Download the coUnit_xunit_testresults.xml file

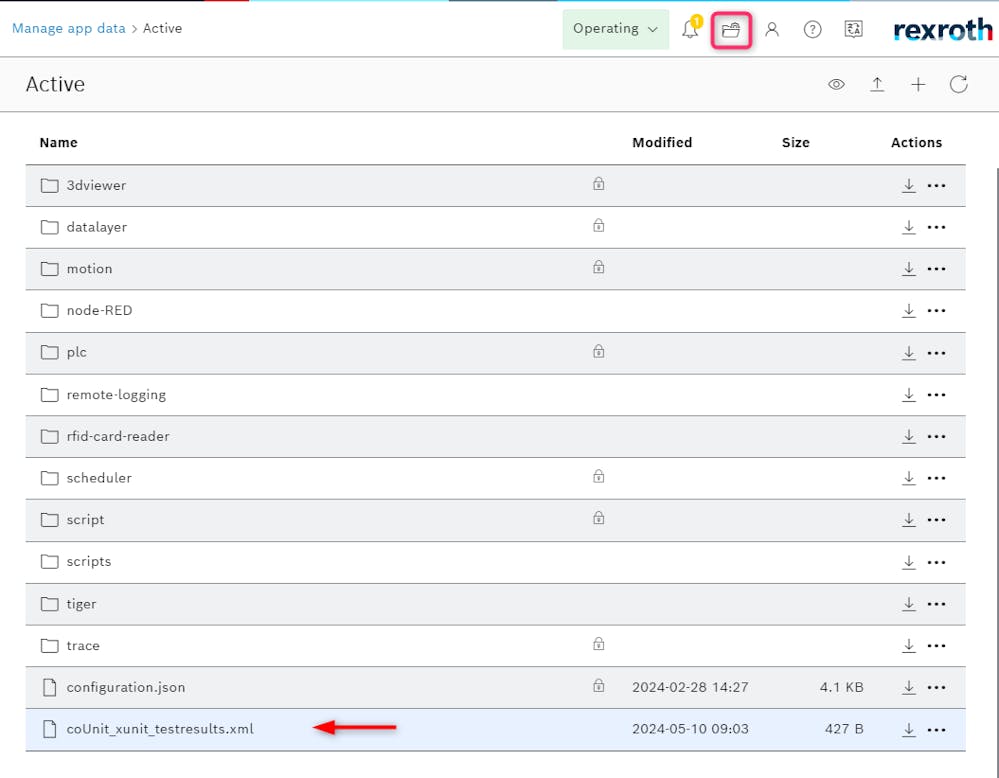click(908, 729)
